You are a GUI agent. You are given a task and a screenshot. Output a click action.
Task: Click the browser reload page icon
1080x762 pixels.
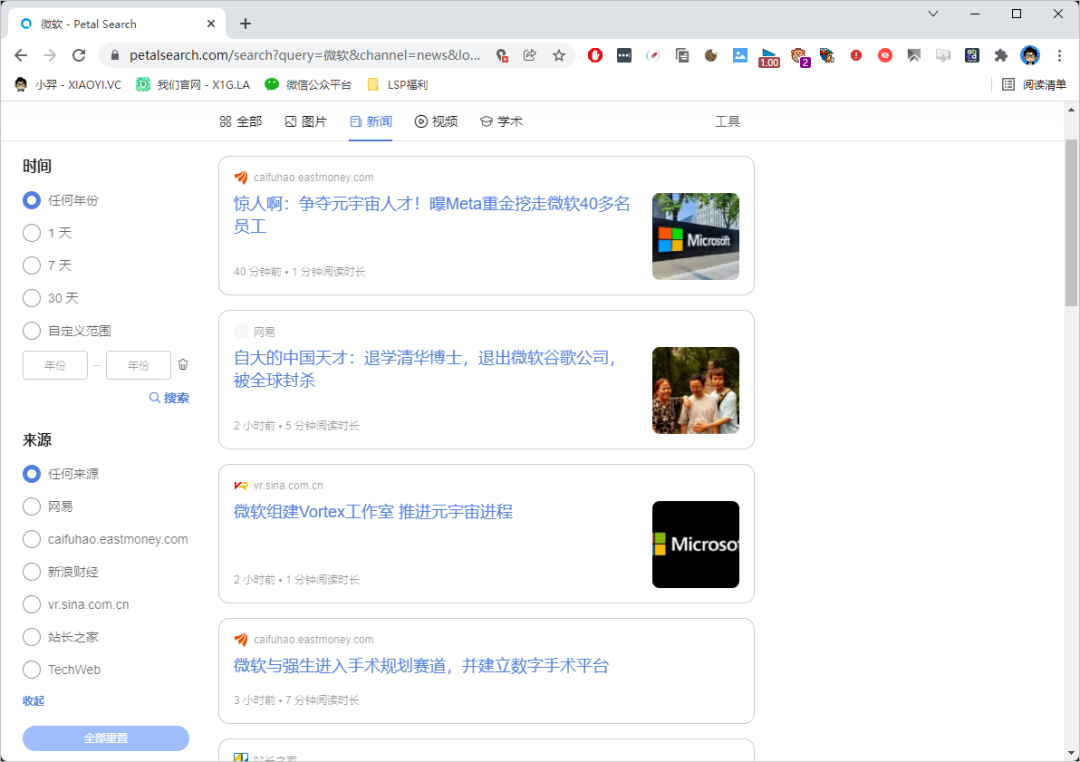(79, 55)
